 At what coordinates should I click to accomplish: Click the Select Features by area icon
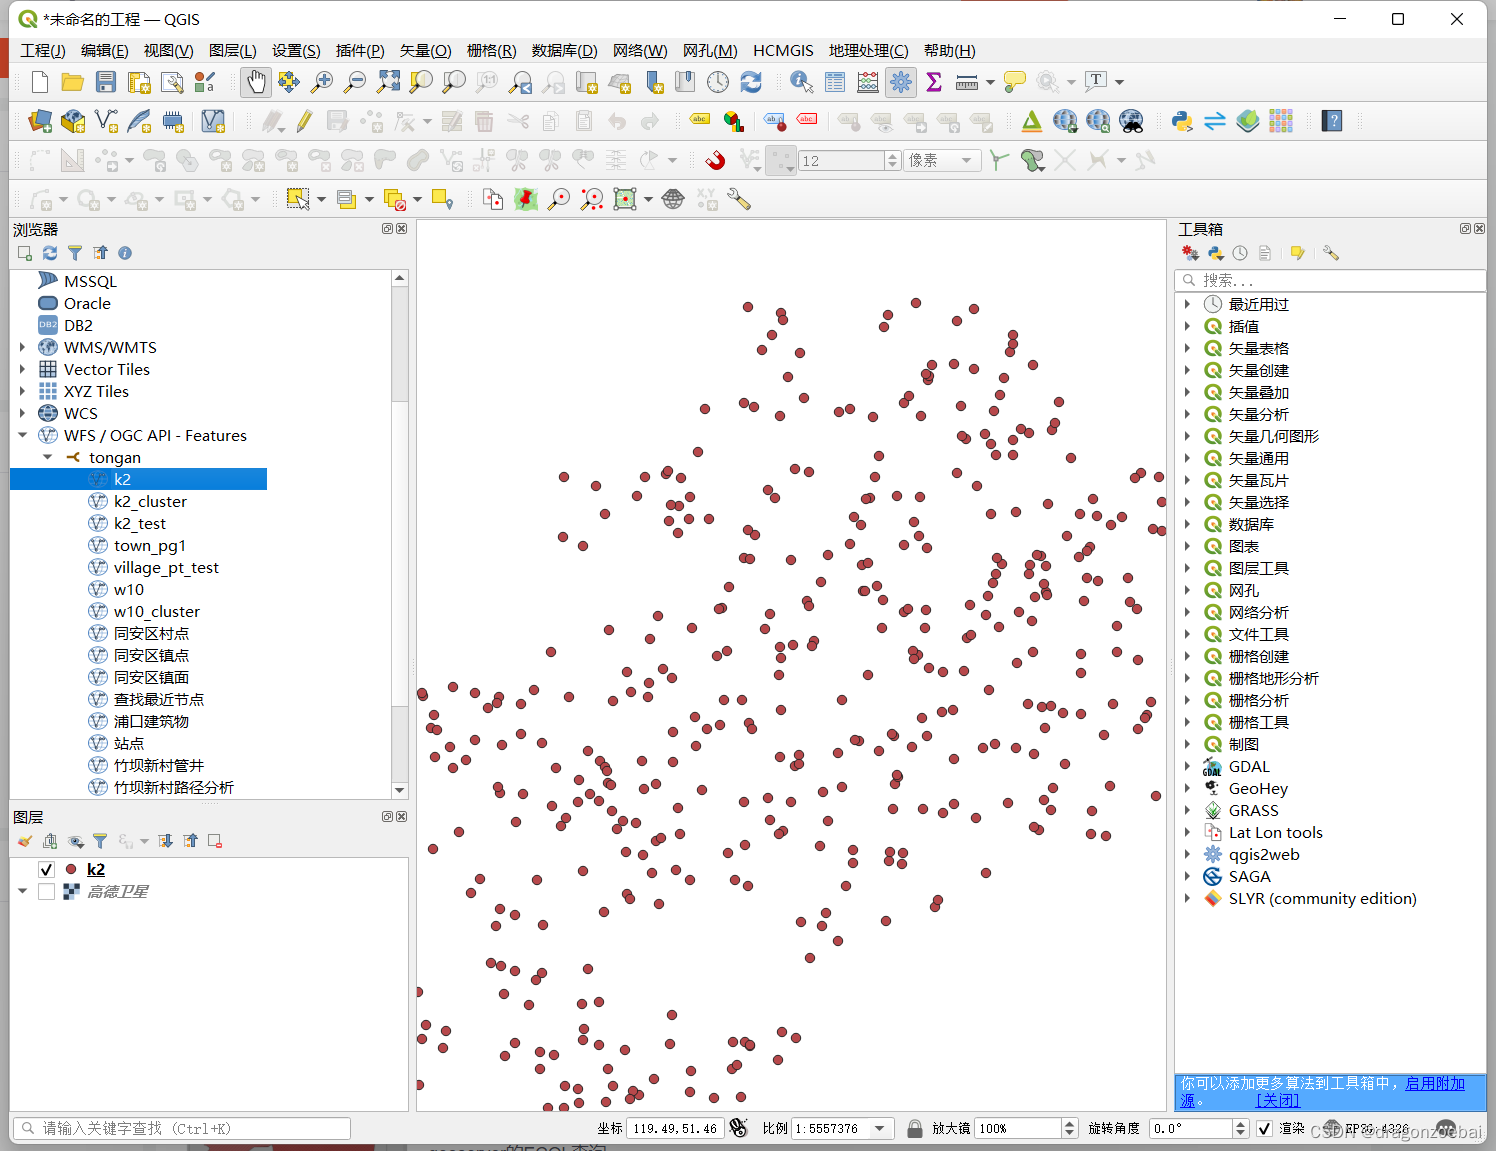(x=298, y=199)
